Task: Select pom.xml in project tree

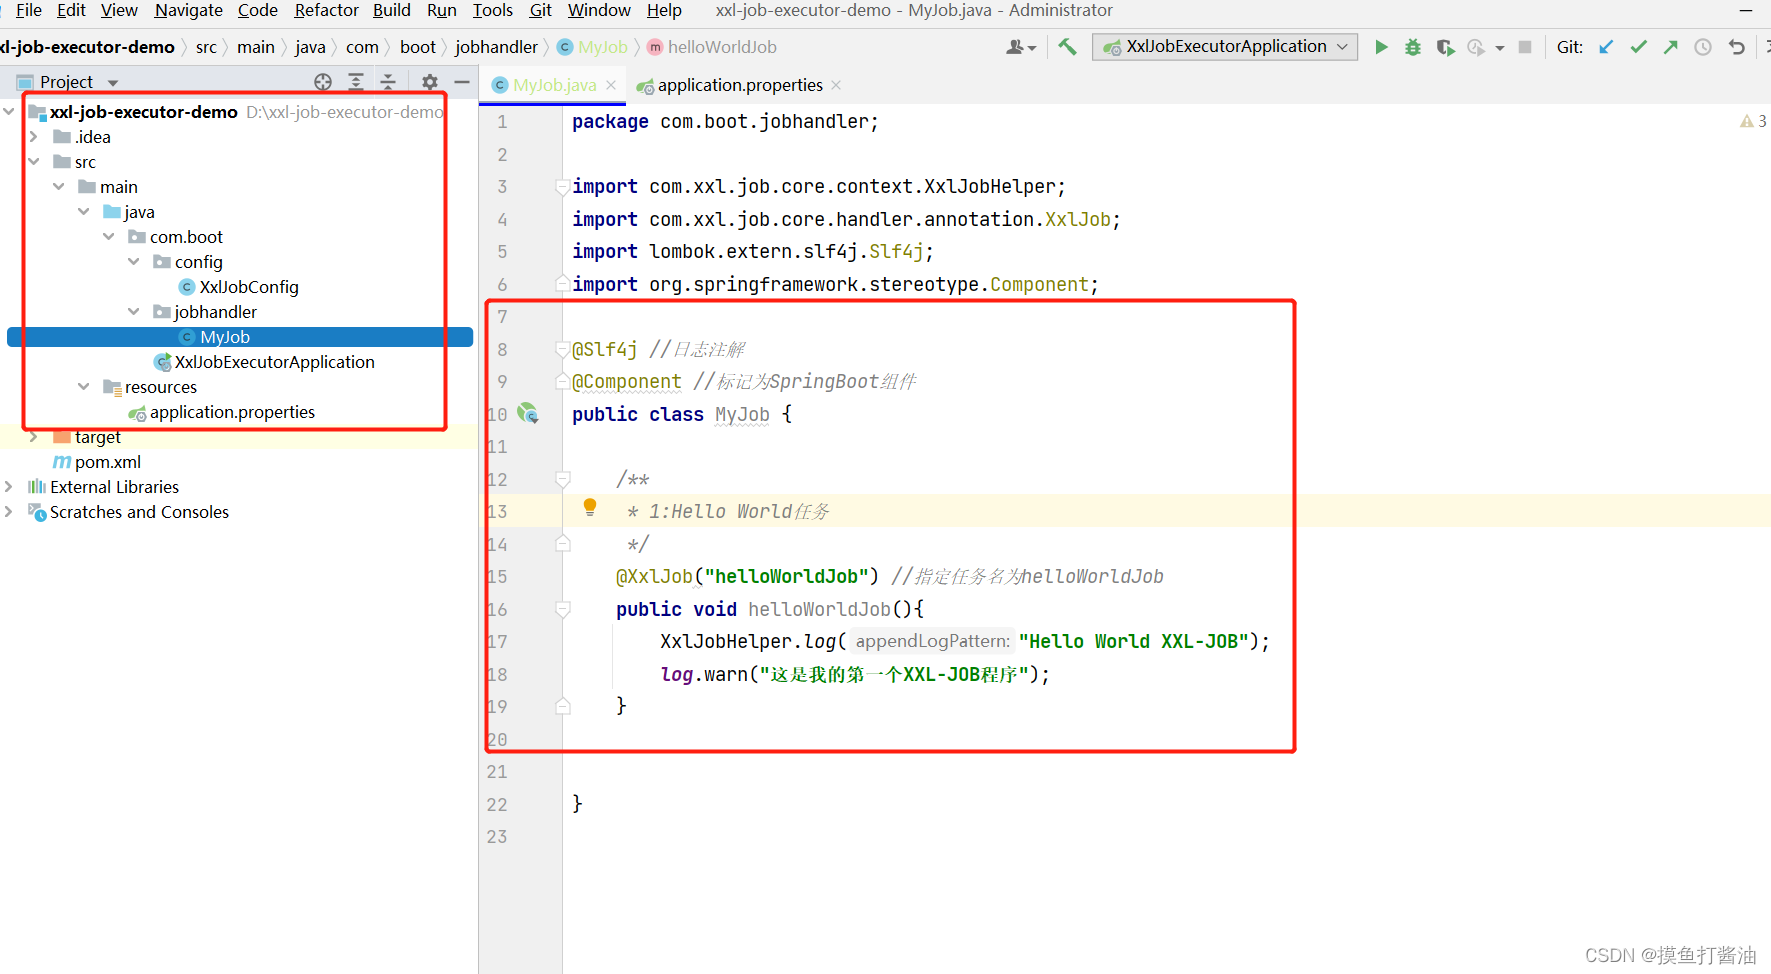Action: [x=97, y=462]
